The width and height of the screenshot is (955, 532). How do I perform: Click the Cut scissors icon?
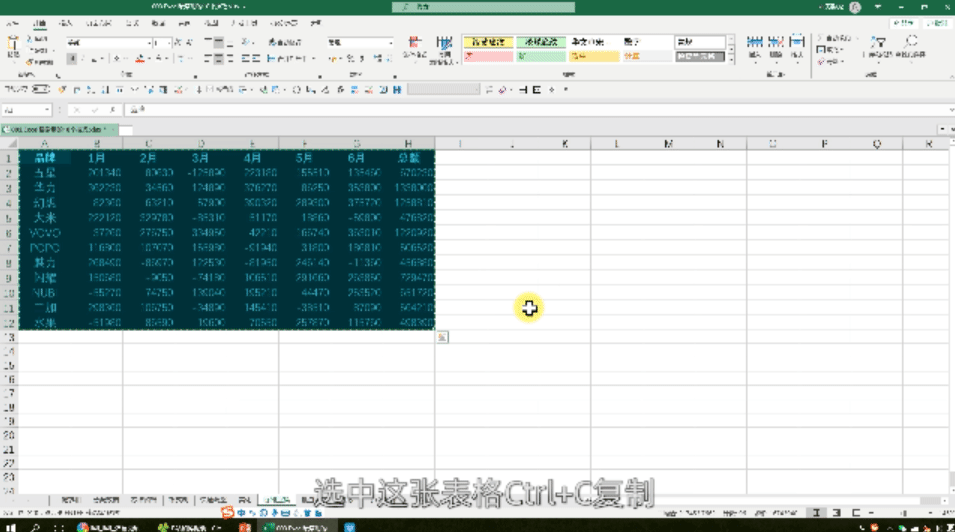29,39
